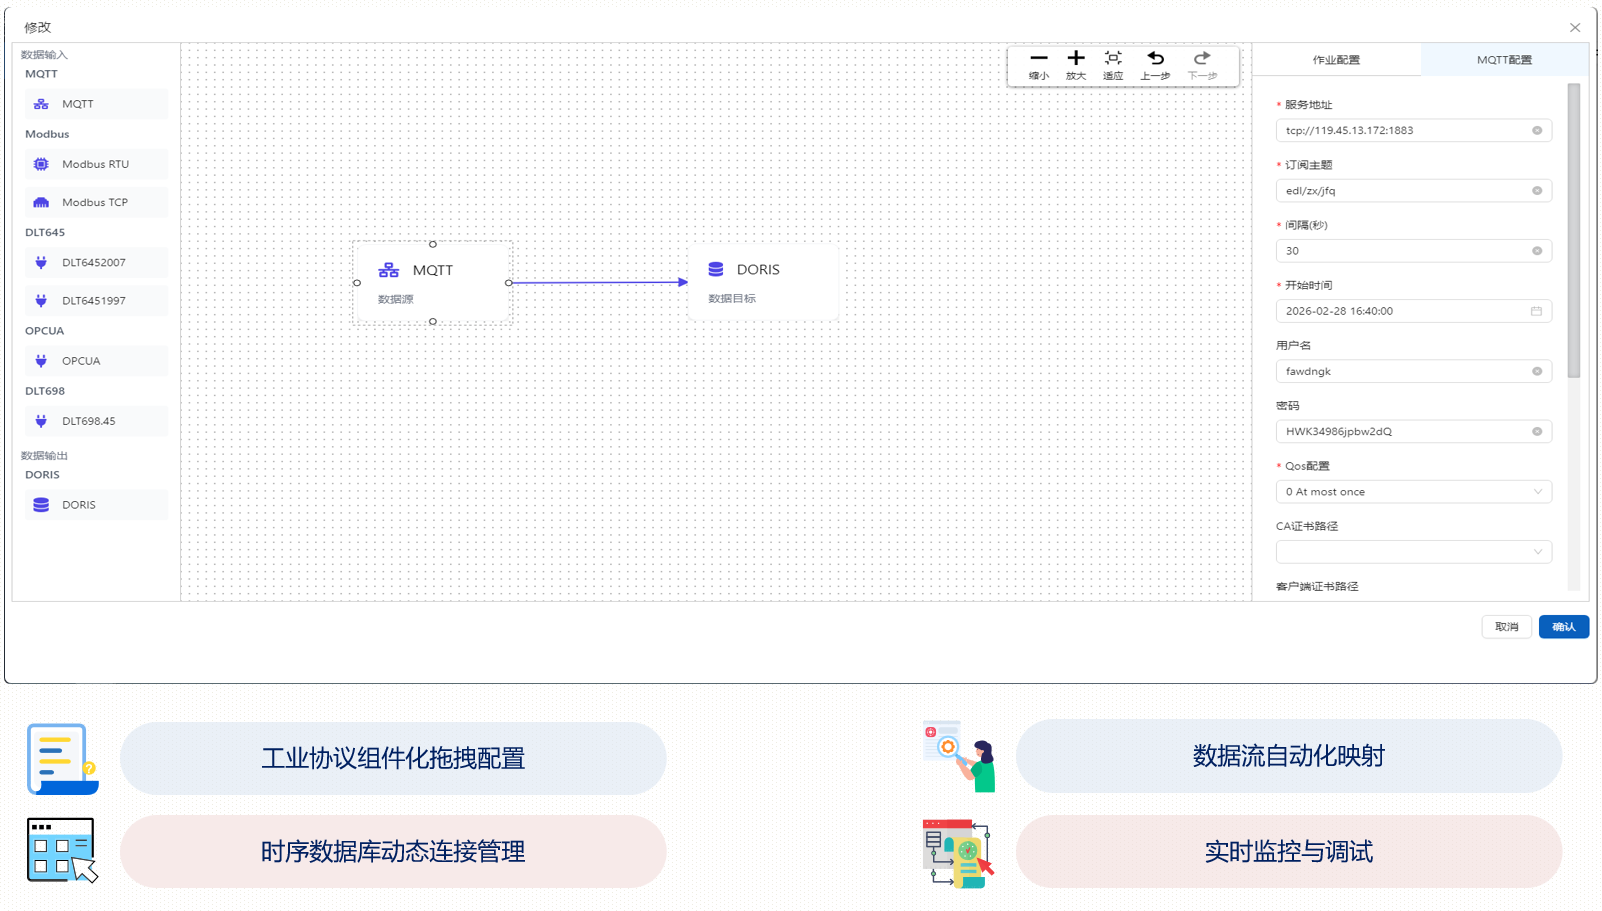Switch to the MQTT配置 tab
The width and height of the screenshot is (1602, 911).
[1504, 60]
